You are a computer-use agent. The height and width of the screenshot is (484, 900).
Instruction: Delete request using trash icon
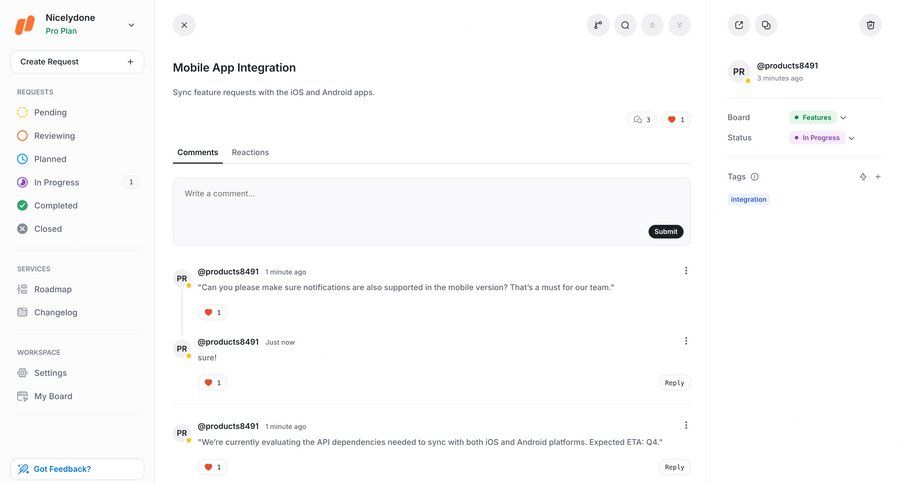(x=871, y=25)
